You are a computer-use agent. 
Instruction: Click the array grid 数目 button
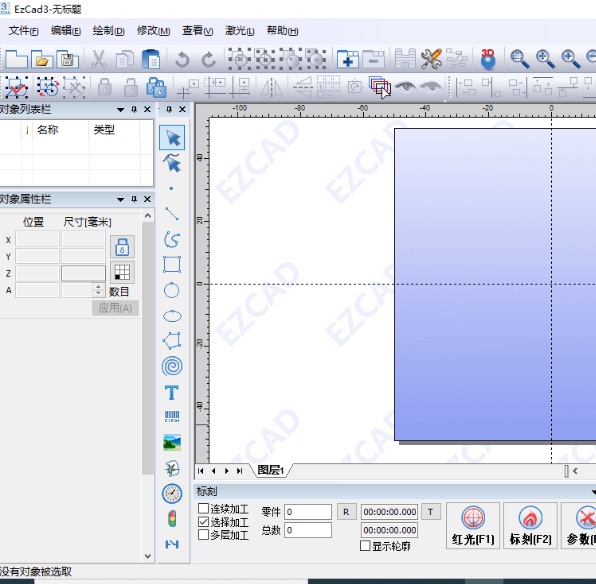[122, 272]
